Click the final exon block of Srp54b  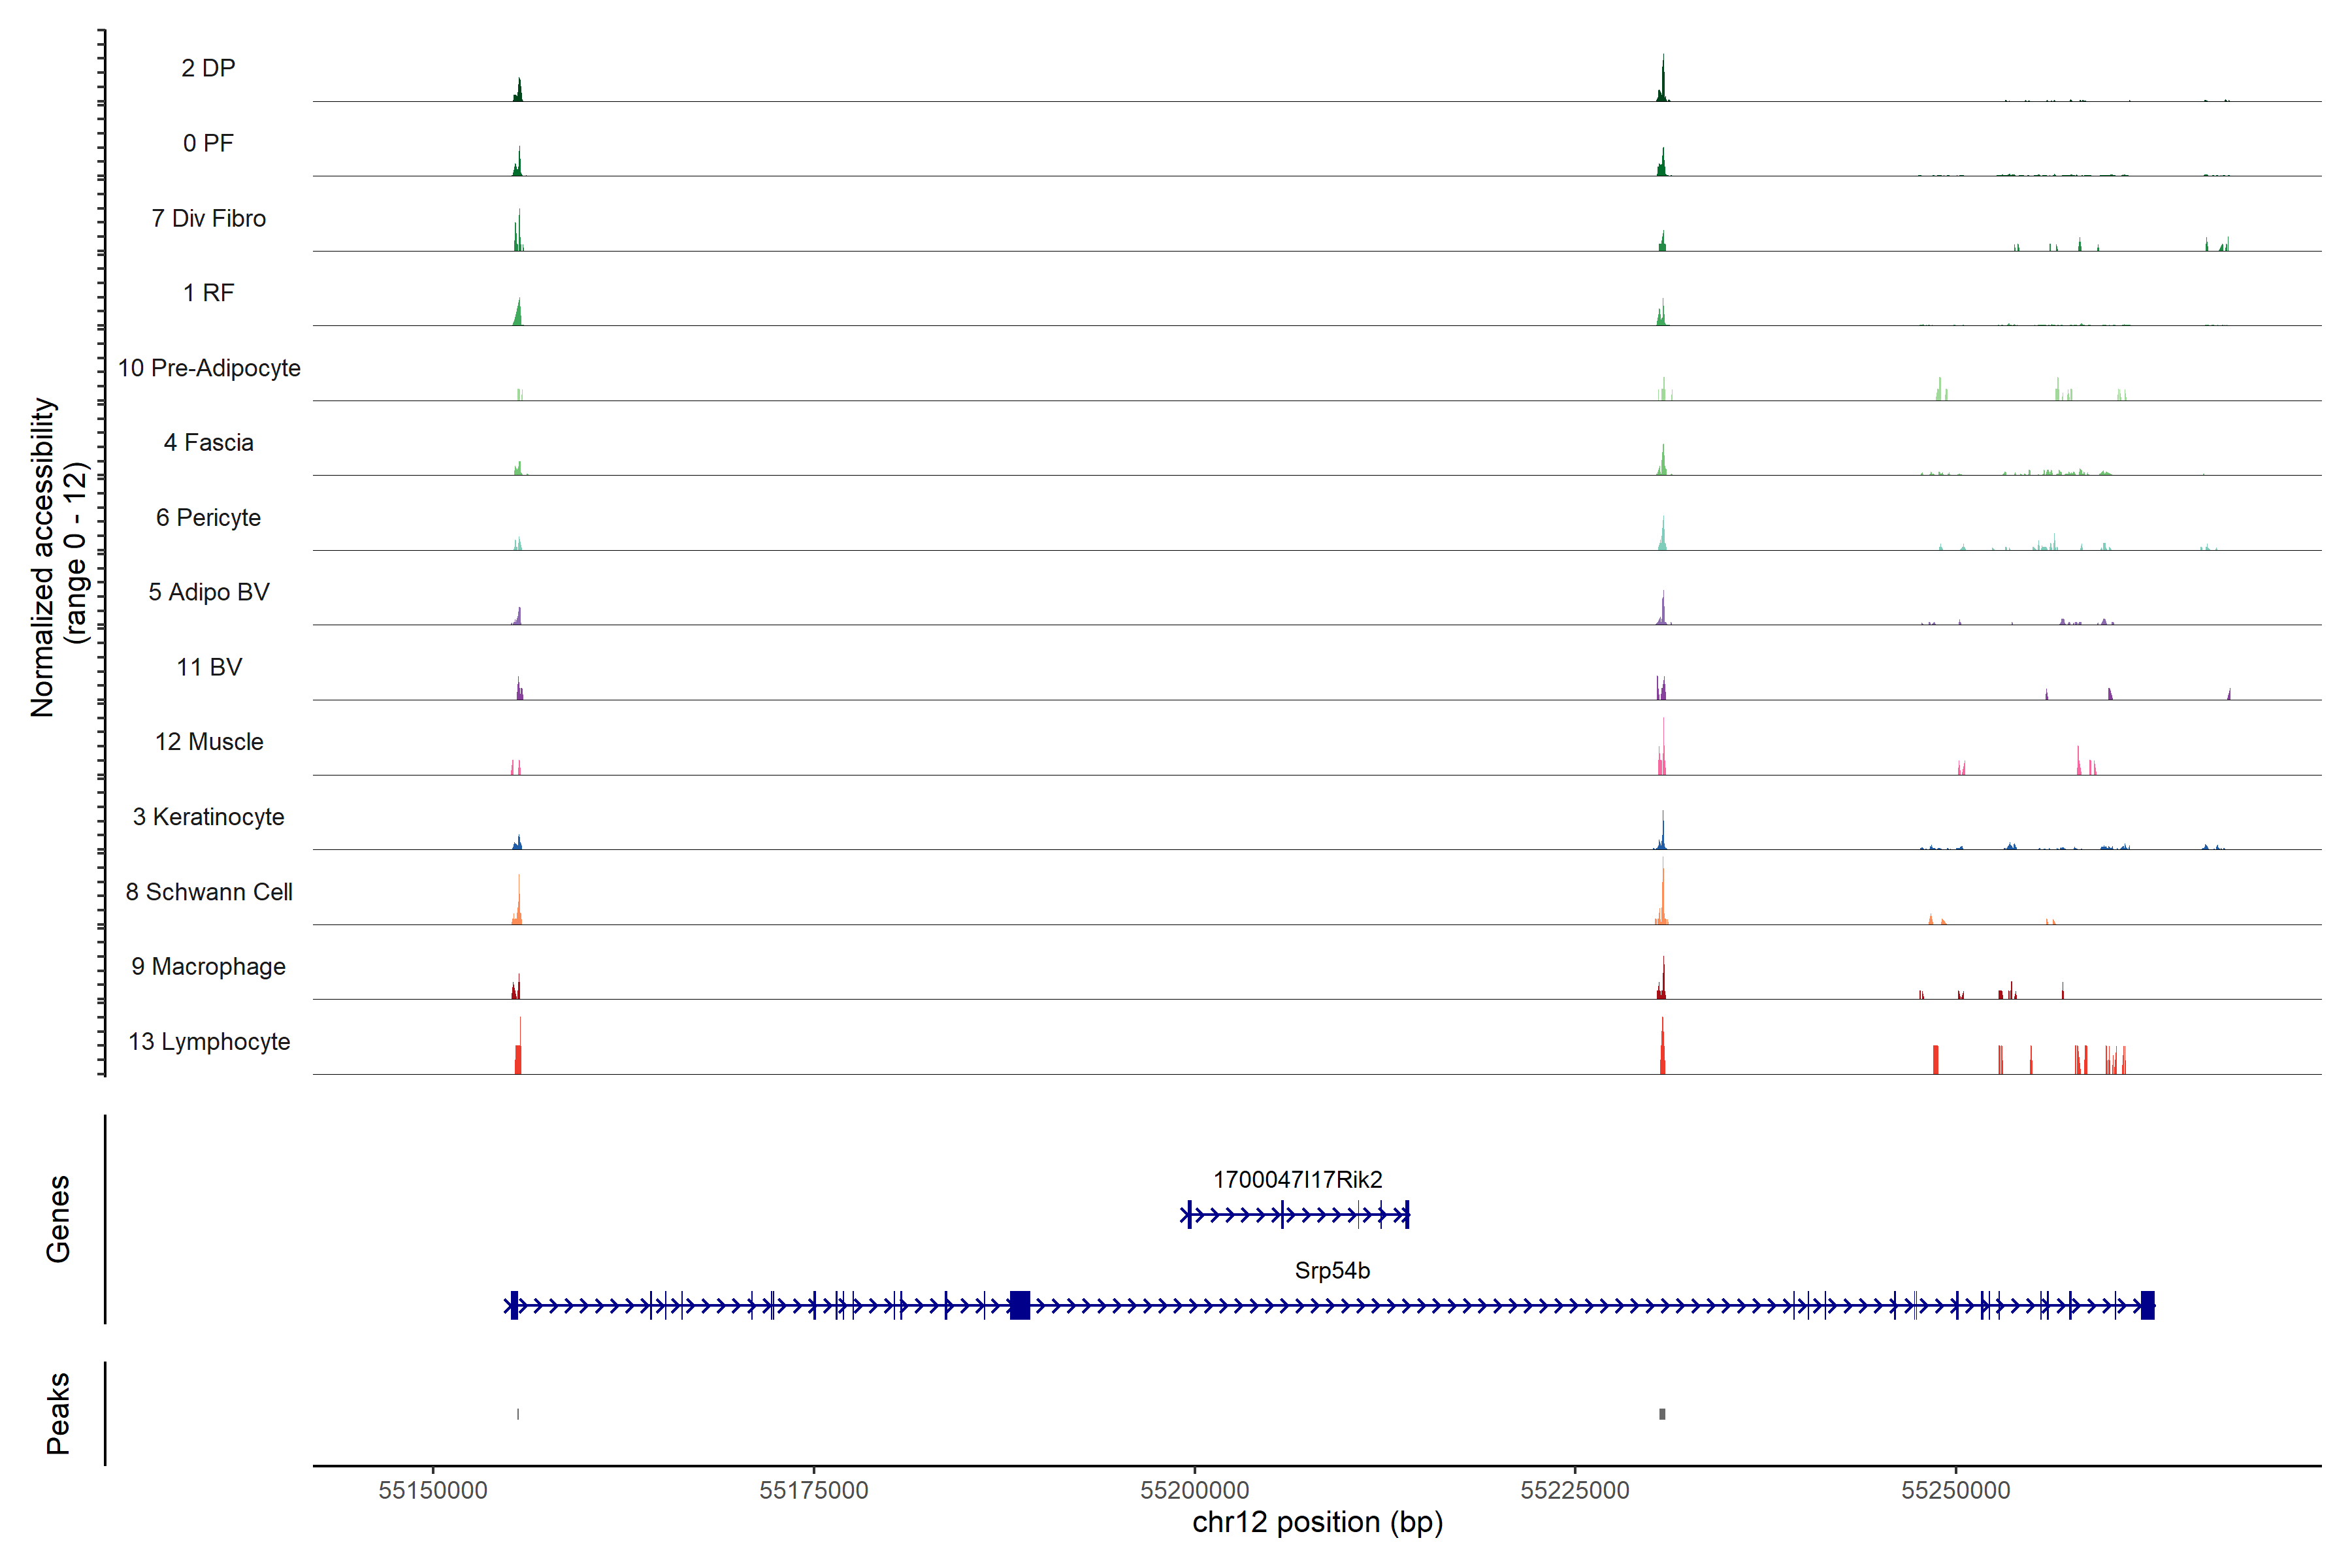pos(2147,1305)
